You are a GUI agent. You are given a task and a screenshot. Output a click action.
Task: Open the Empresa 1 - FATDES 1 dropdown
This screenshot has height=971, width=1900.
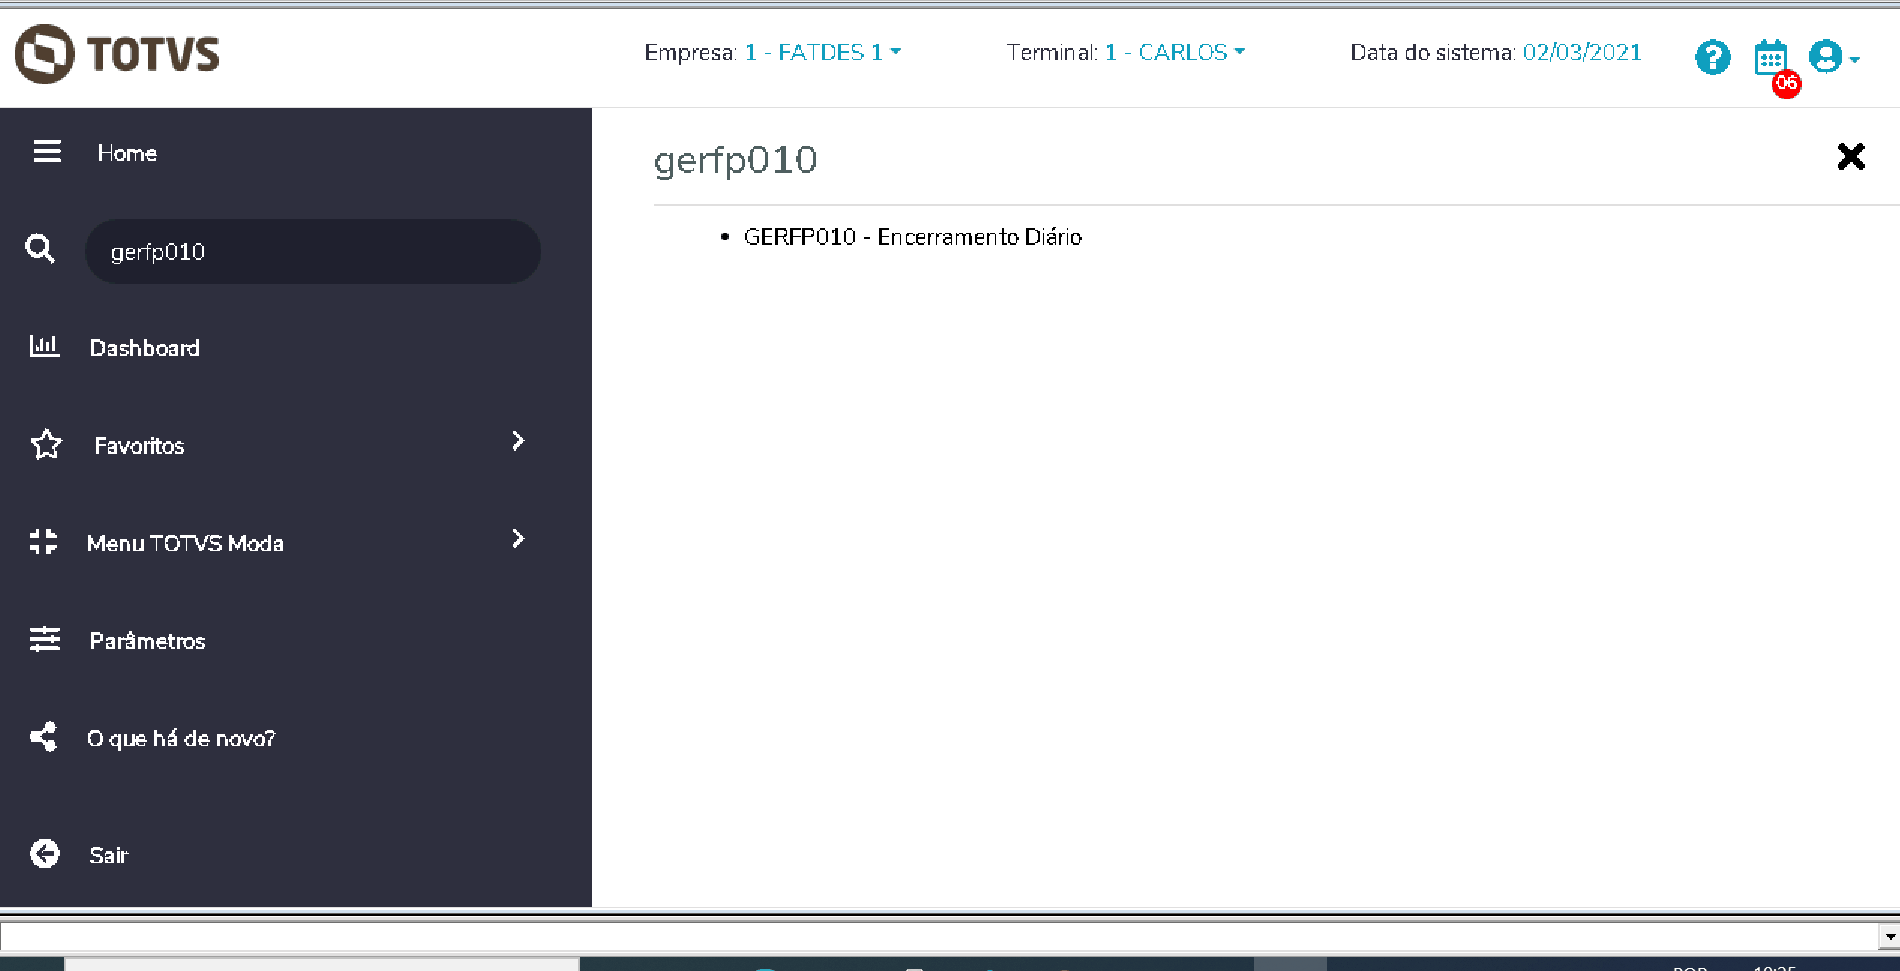pyautogui.click(x=823, y=52)
